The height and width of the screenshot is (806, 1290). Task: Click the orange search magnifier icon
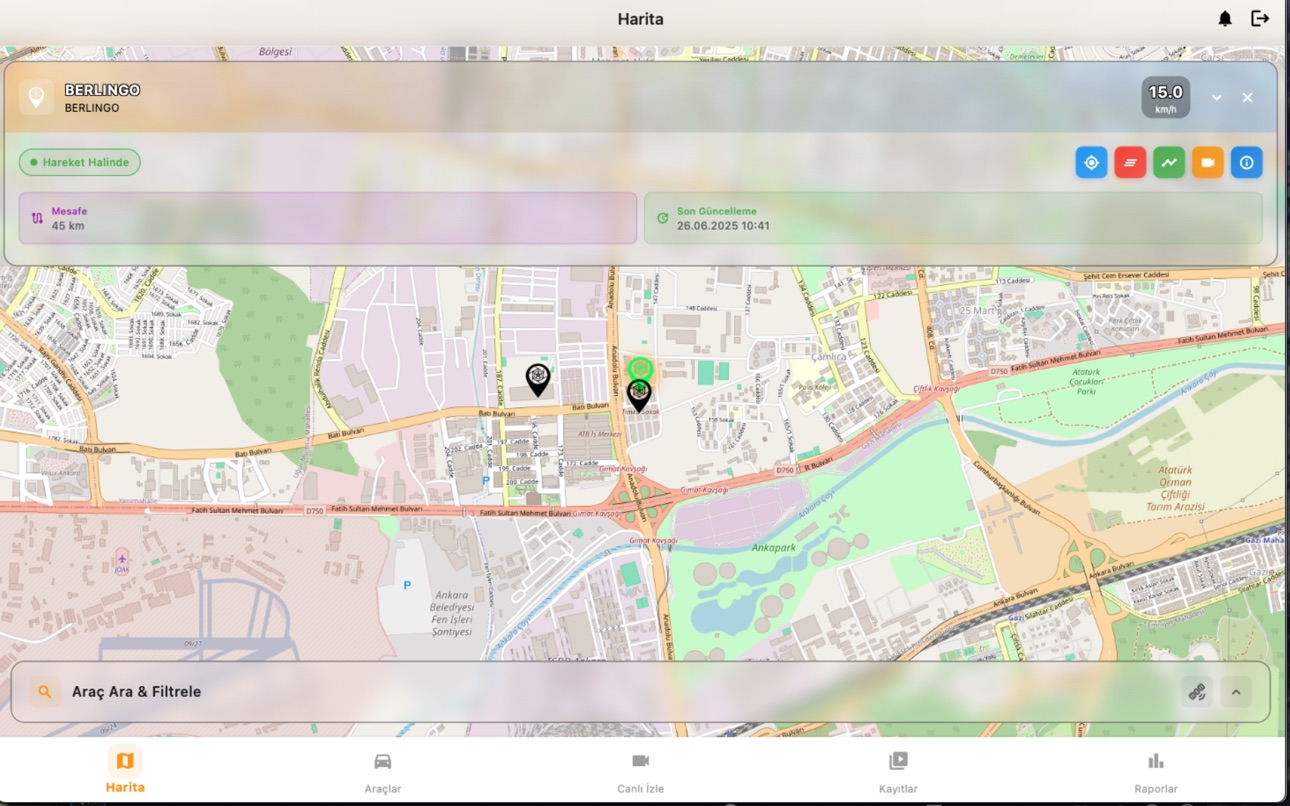[44, 692]
